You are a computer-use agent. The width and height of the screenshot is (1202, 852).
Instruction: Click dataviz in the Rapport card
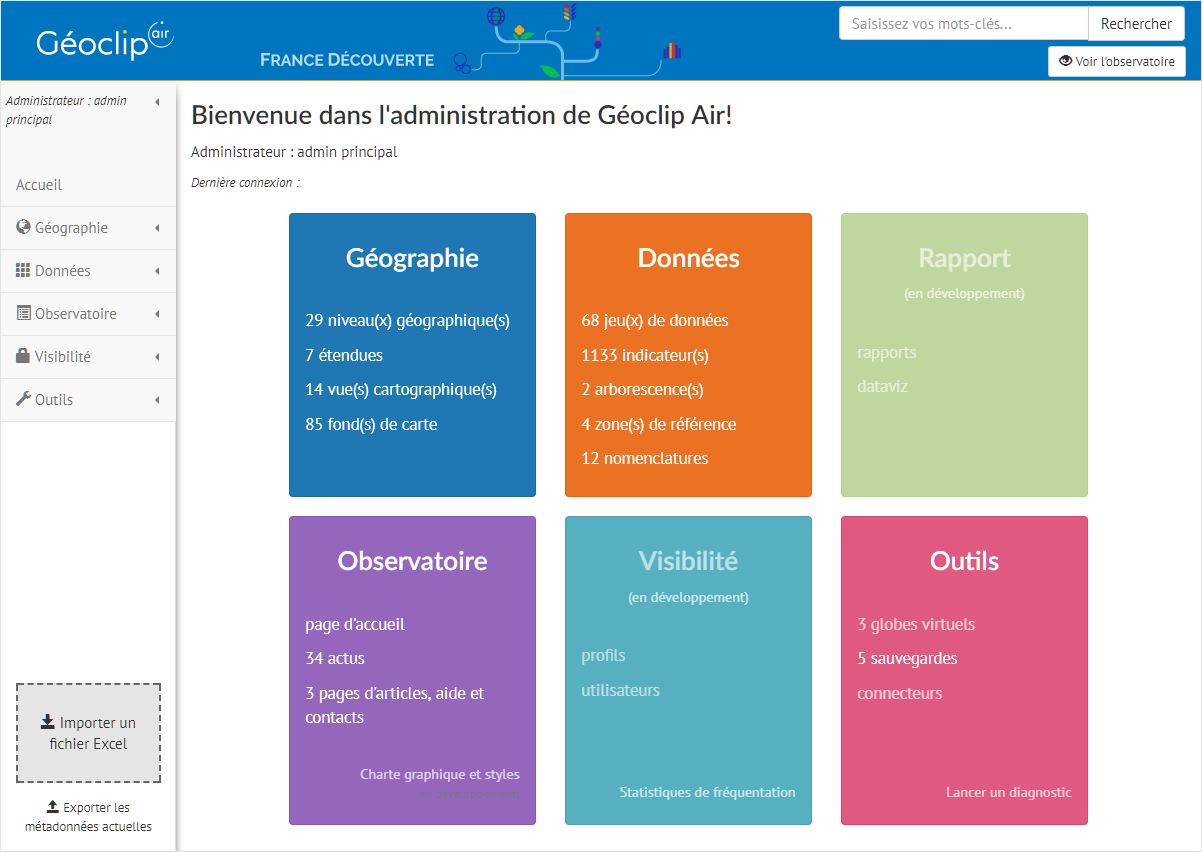click(x=883, y=386)
